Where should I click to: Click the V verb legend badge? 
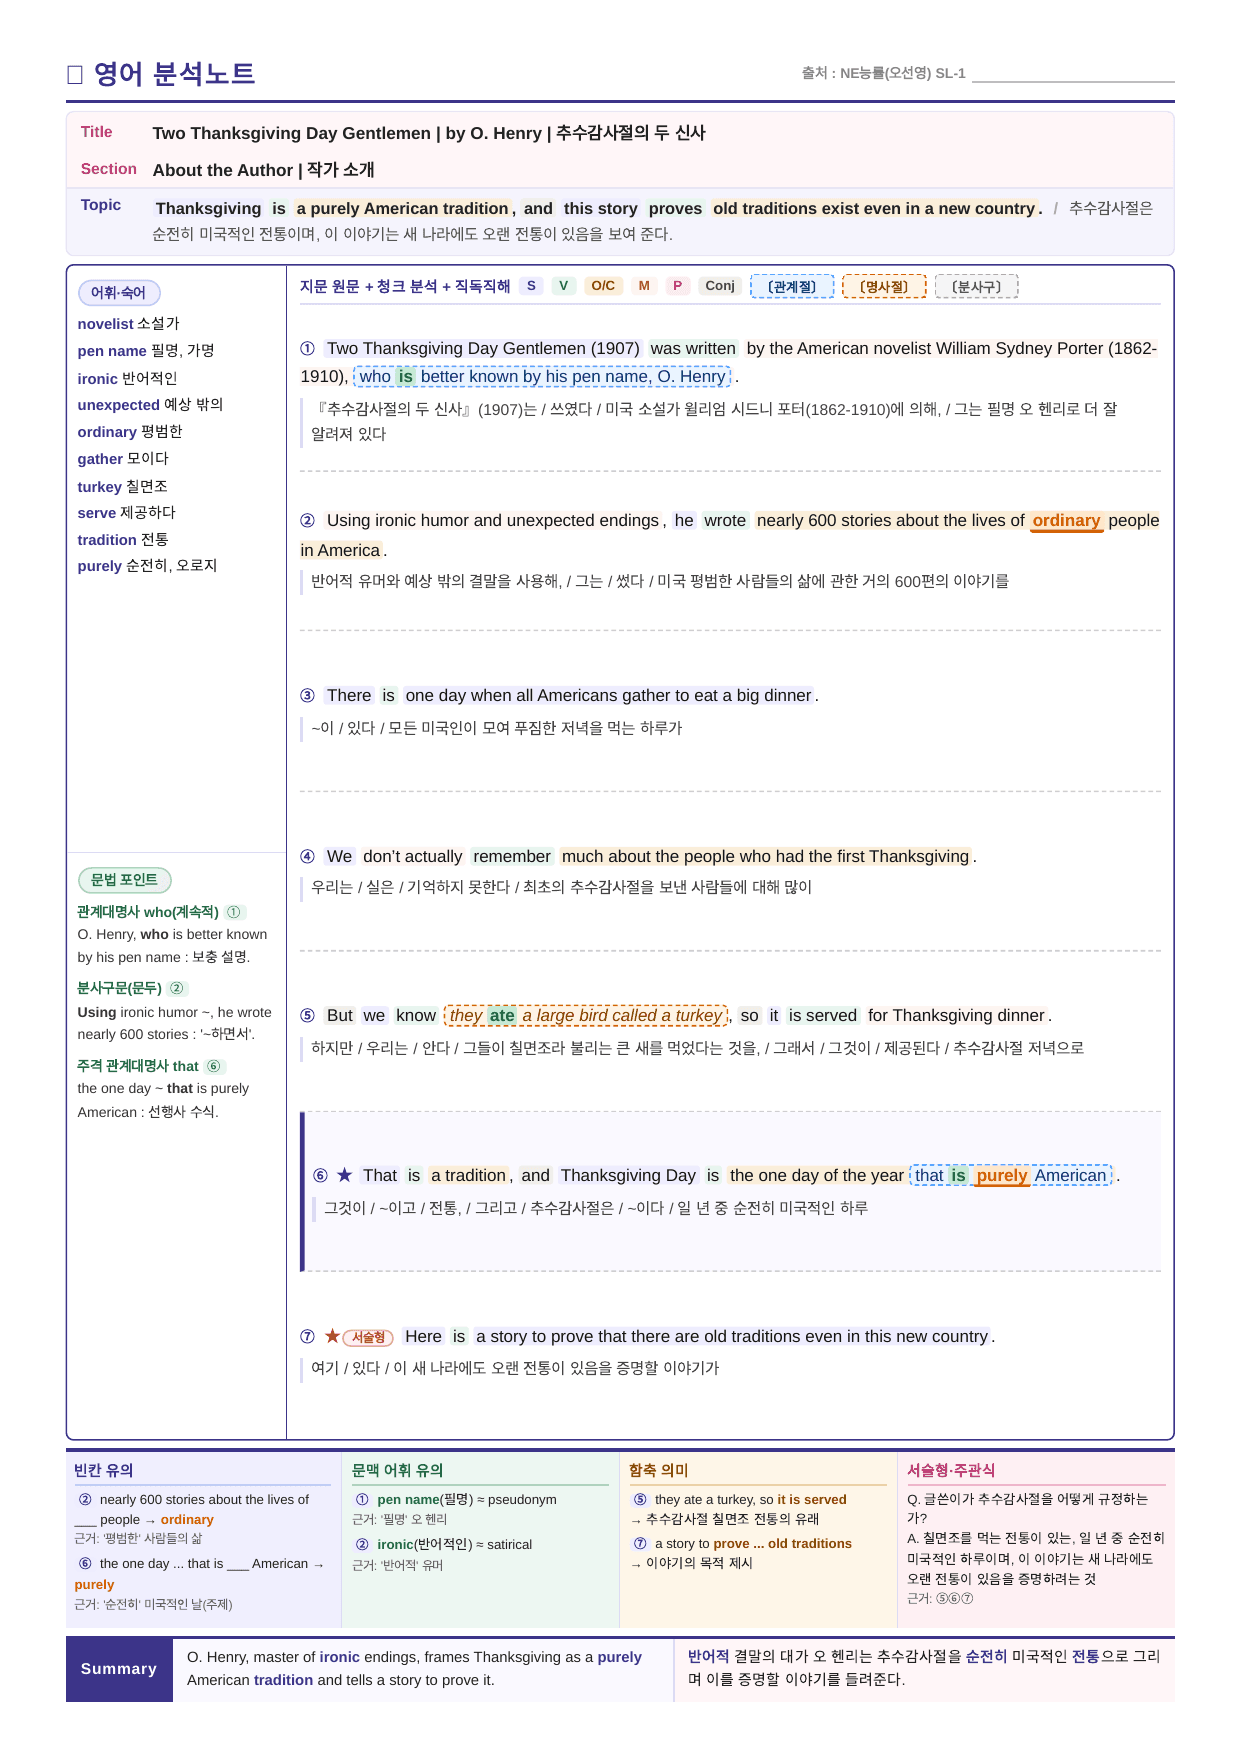(x=563, y=286)
